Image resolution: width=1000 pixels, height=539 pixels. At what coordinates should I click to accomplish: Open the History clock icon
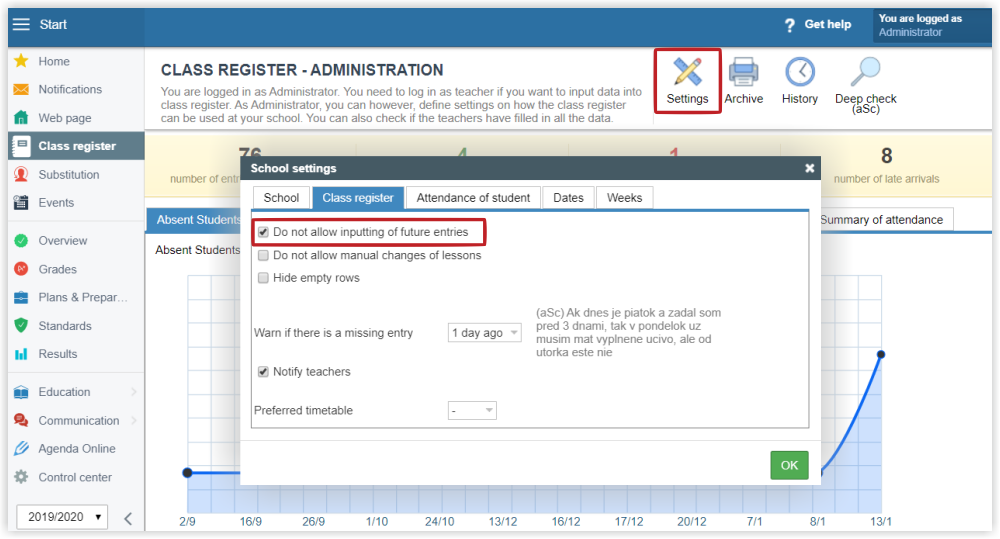pyautogui.click(x=800, y=72)
